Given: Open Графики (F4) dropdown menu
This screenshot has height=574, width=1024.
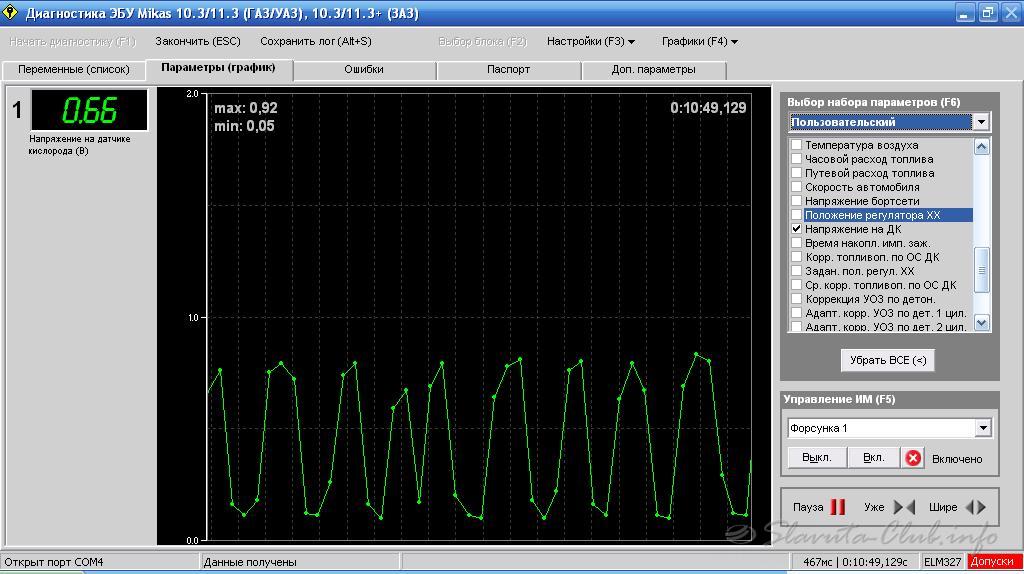Looking at the screenshot, I should (699, 41).
